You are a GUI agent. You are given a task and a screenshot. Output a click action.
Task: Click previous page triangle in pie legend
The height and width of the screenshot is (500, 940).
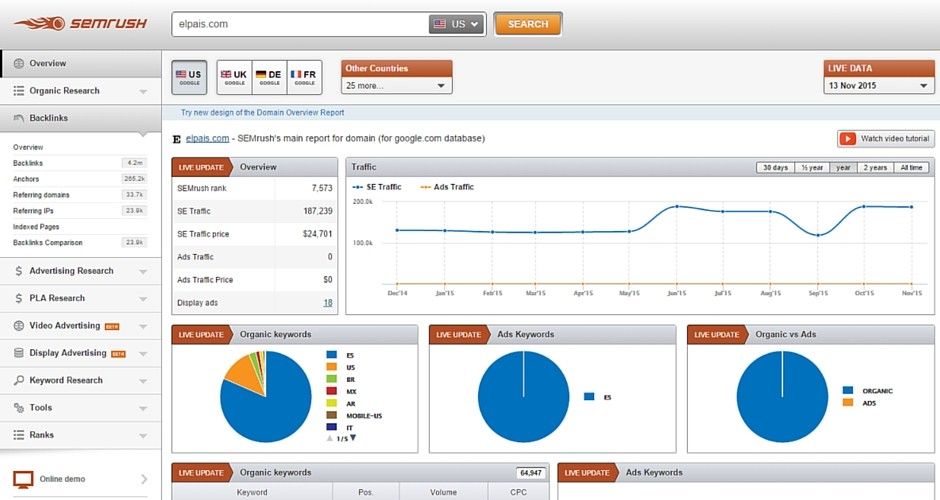pos(329,439)
